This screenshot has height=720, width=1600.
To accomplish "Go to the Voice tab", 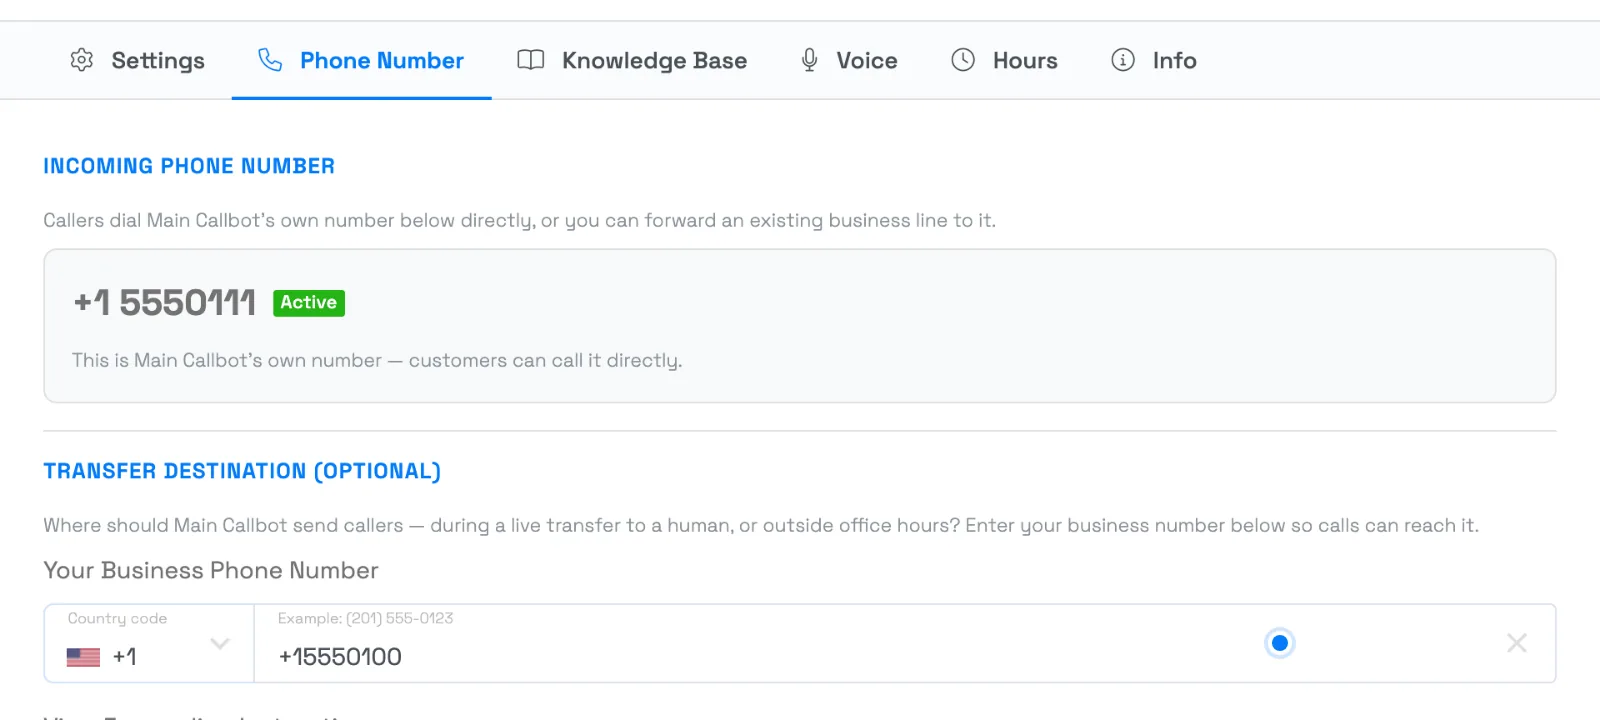I will click(x=850, y=60).
